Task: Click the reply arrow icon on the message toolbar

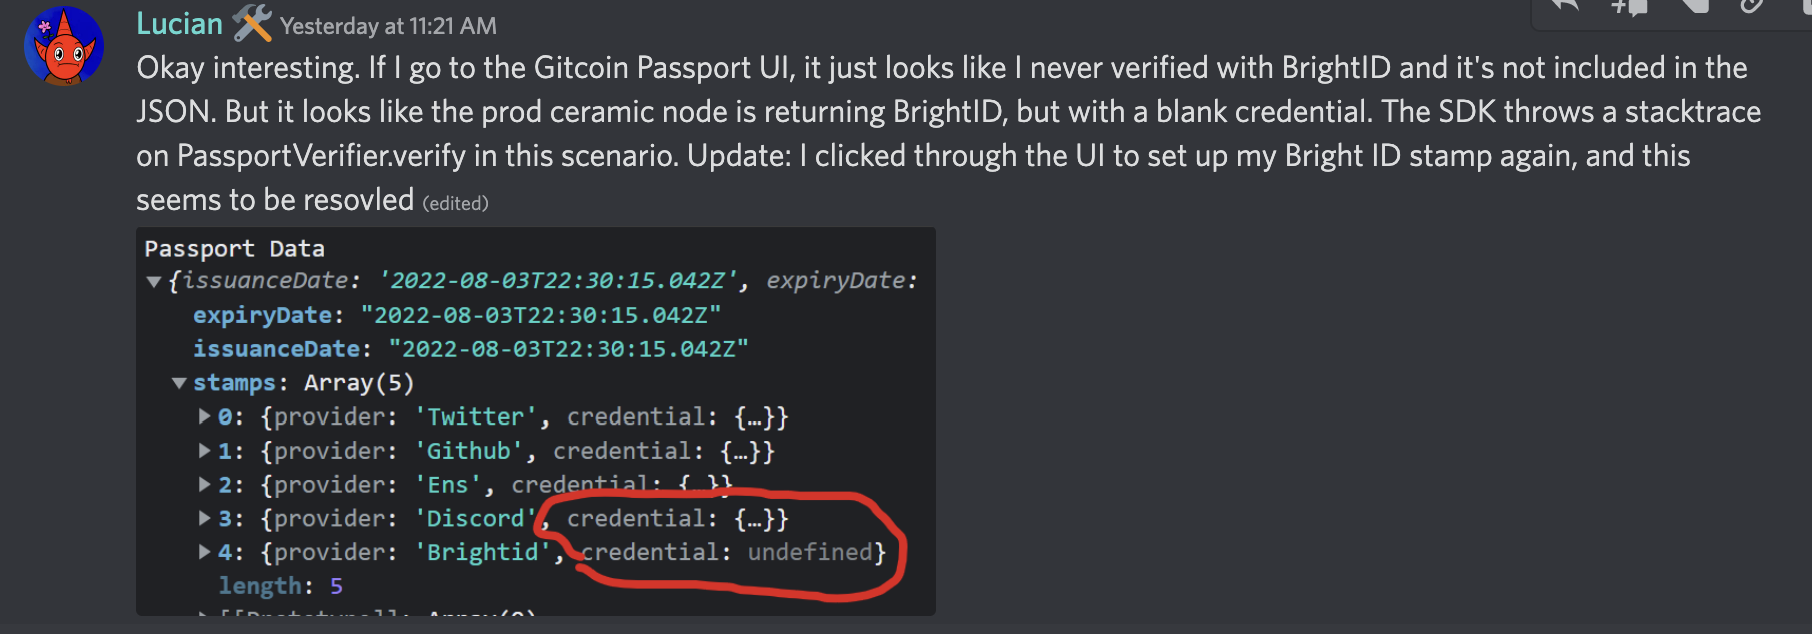Action: [x=1565, y=8]
